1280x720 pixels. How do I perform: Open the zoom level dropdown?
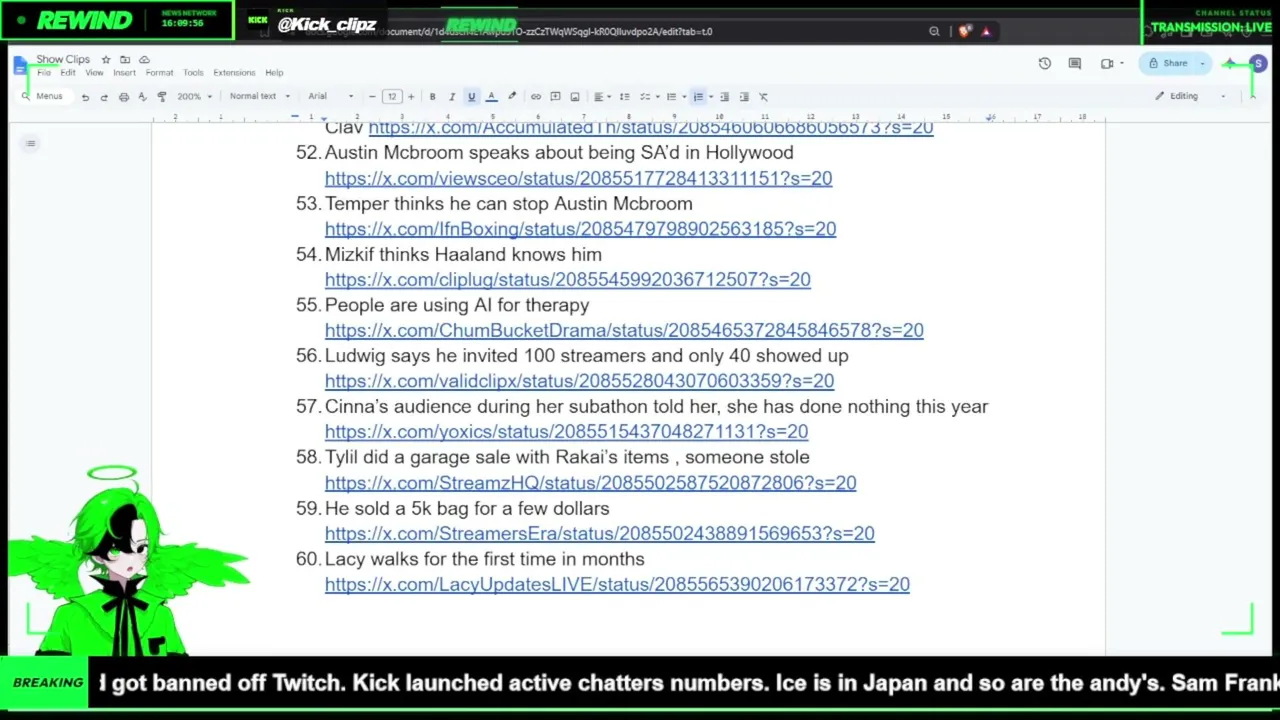coord(193,97)
